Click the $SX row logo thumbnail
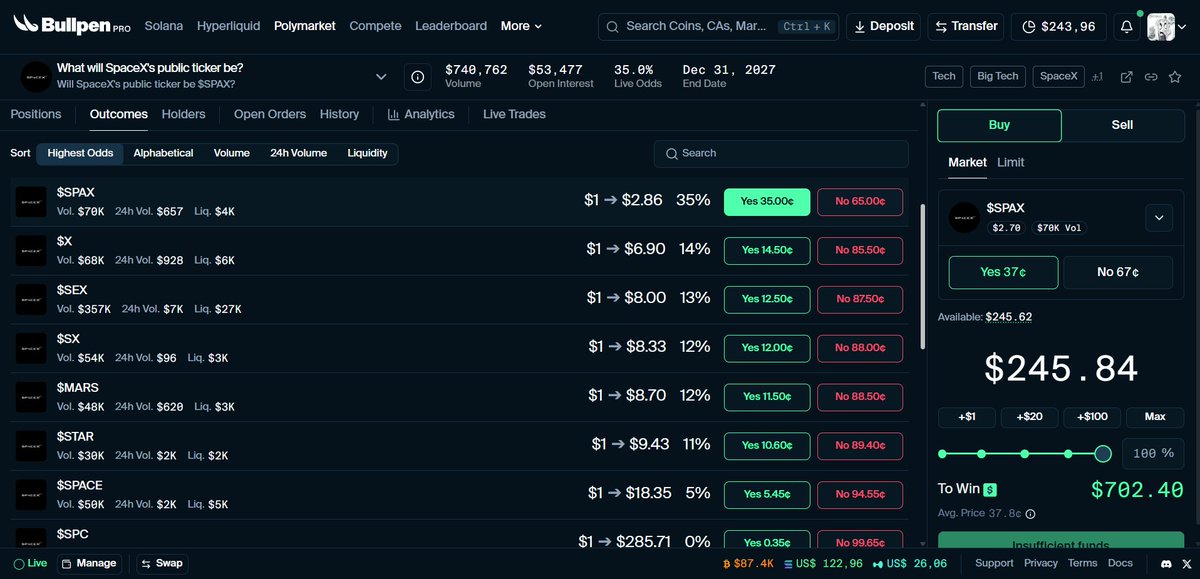Viewport: 1200px width, 579px height. tap(31, 349)
